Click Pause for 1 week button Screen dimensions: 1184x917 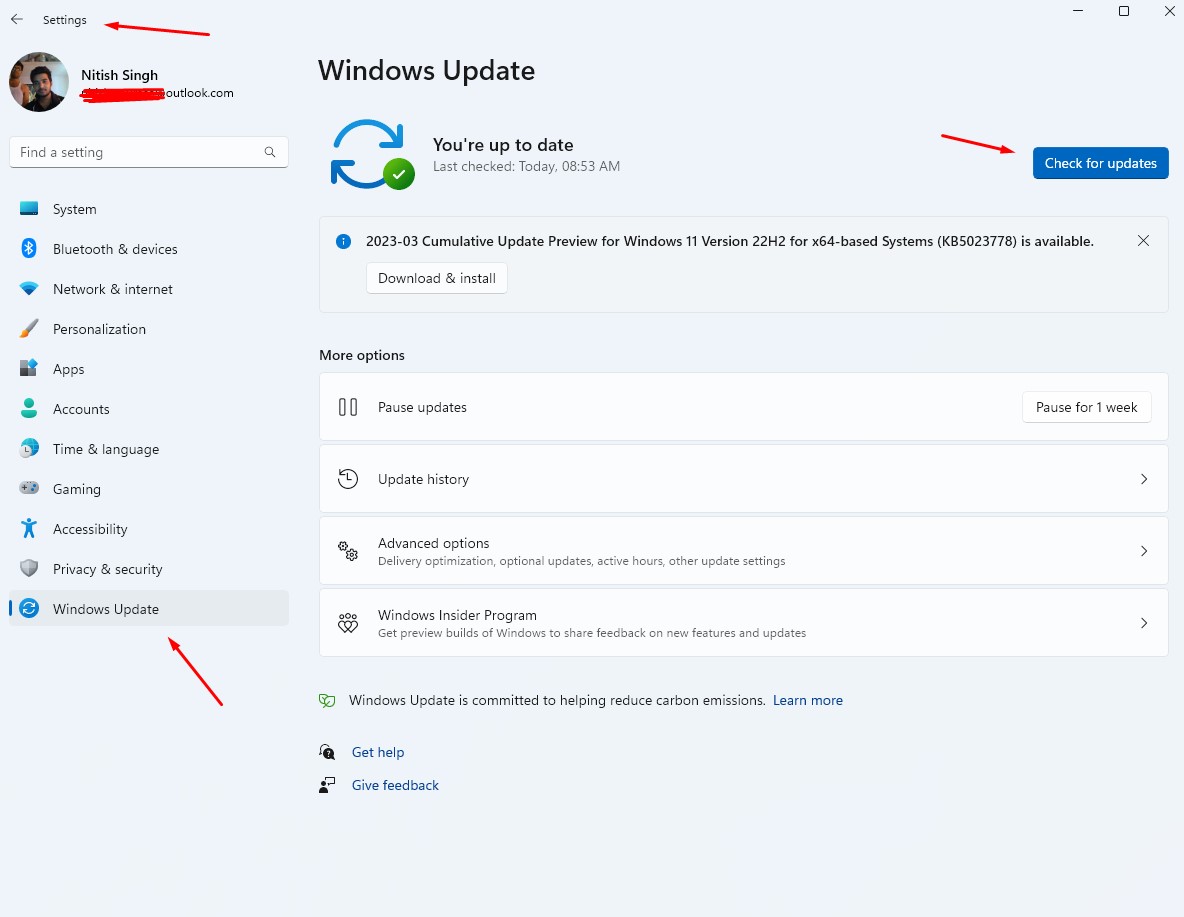pyautogui.click(x=1086, y=407)
